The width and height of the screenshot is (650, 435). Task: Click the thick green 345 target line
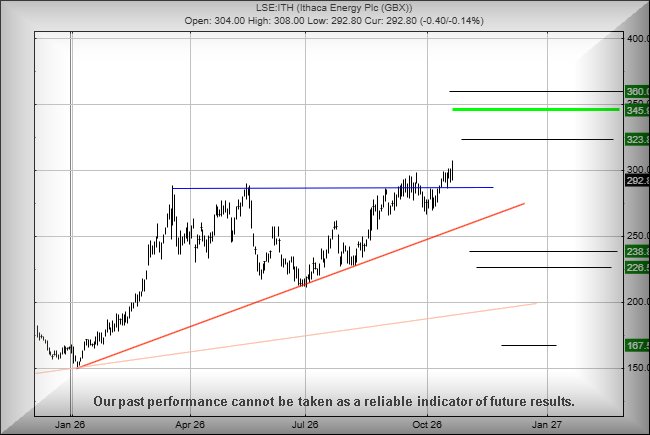536,109
